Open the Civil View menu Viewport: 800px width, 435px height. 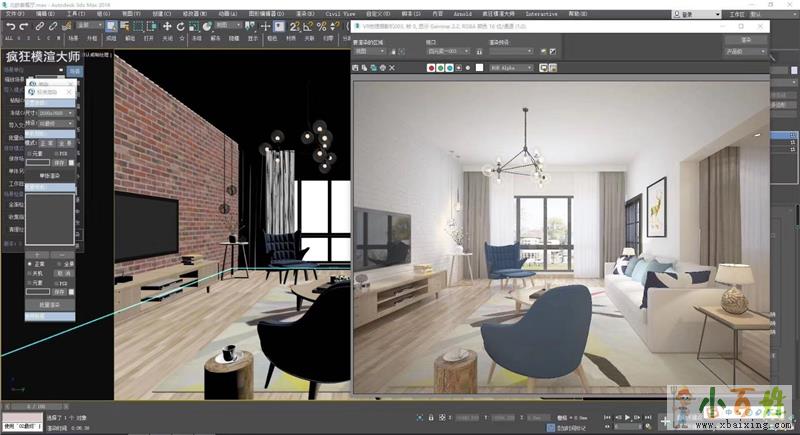coord(341,15)
